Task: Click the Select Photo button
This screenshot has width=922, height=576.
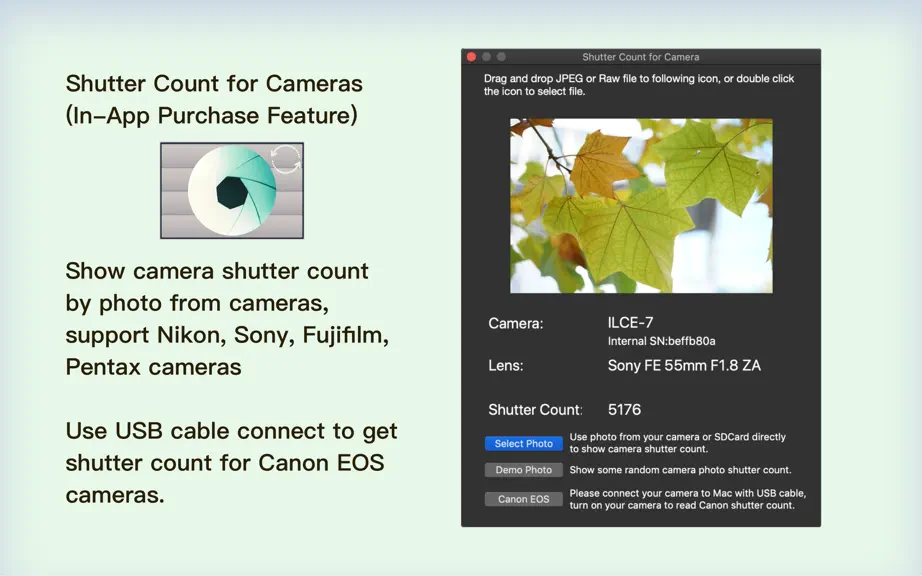Action: pyautogui.click(x=523, y=444)
